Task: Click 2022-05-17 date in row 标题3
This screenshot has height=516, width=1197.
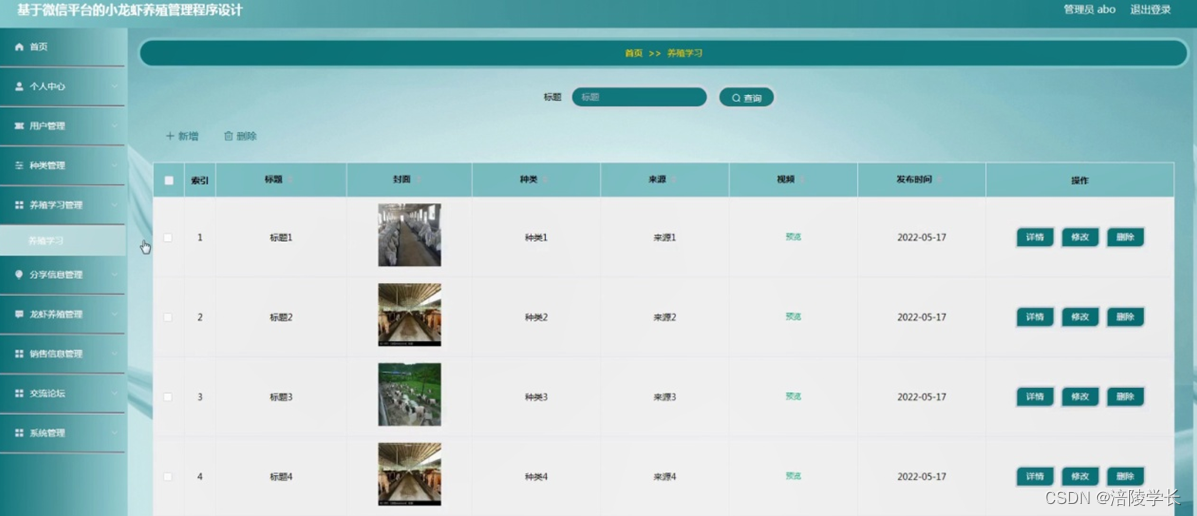Action: click(x=921, y=397)
